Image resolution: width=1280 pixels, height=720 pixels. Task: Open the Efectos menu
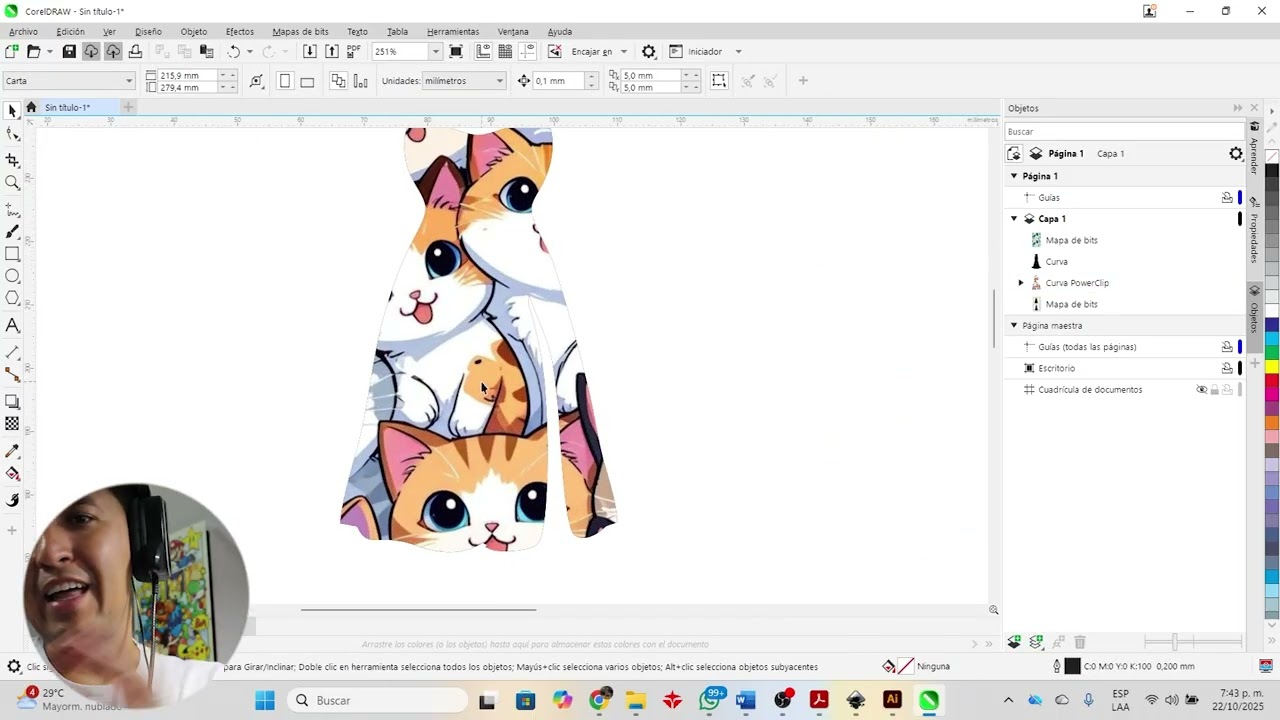pos(240,32)
